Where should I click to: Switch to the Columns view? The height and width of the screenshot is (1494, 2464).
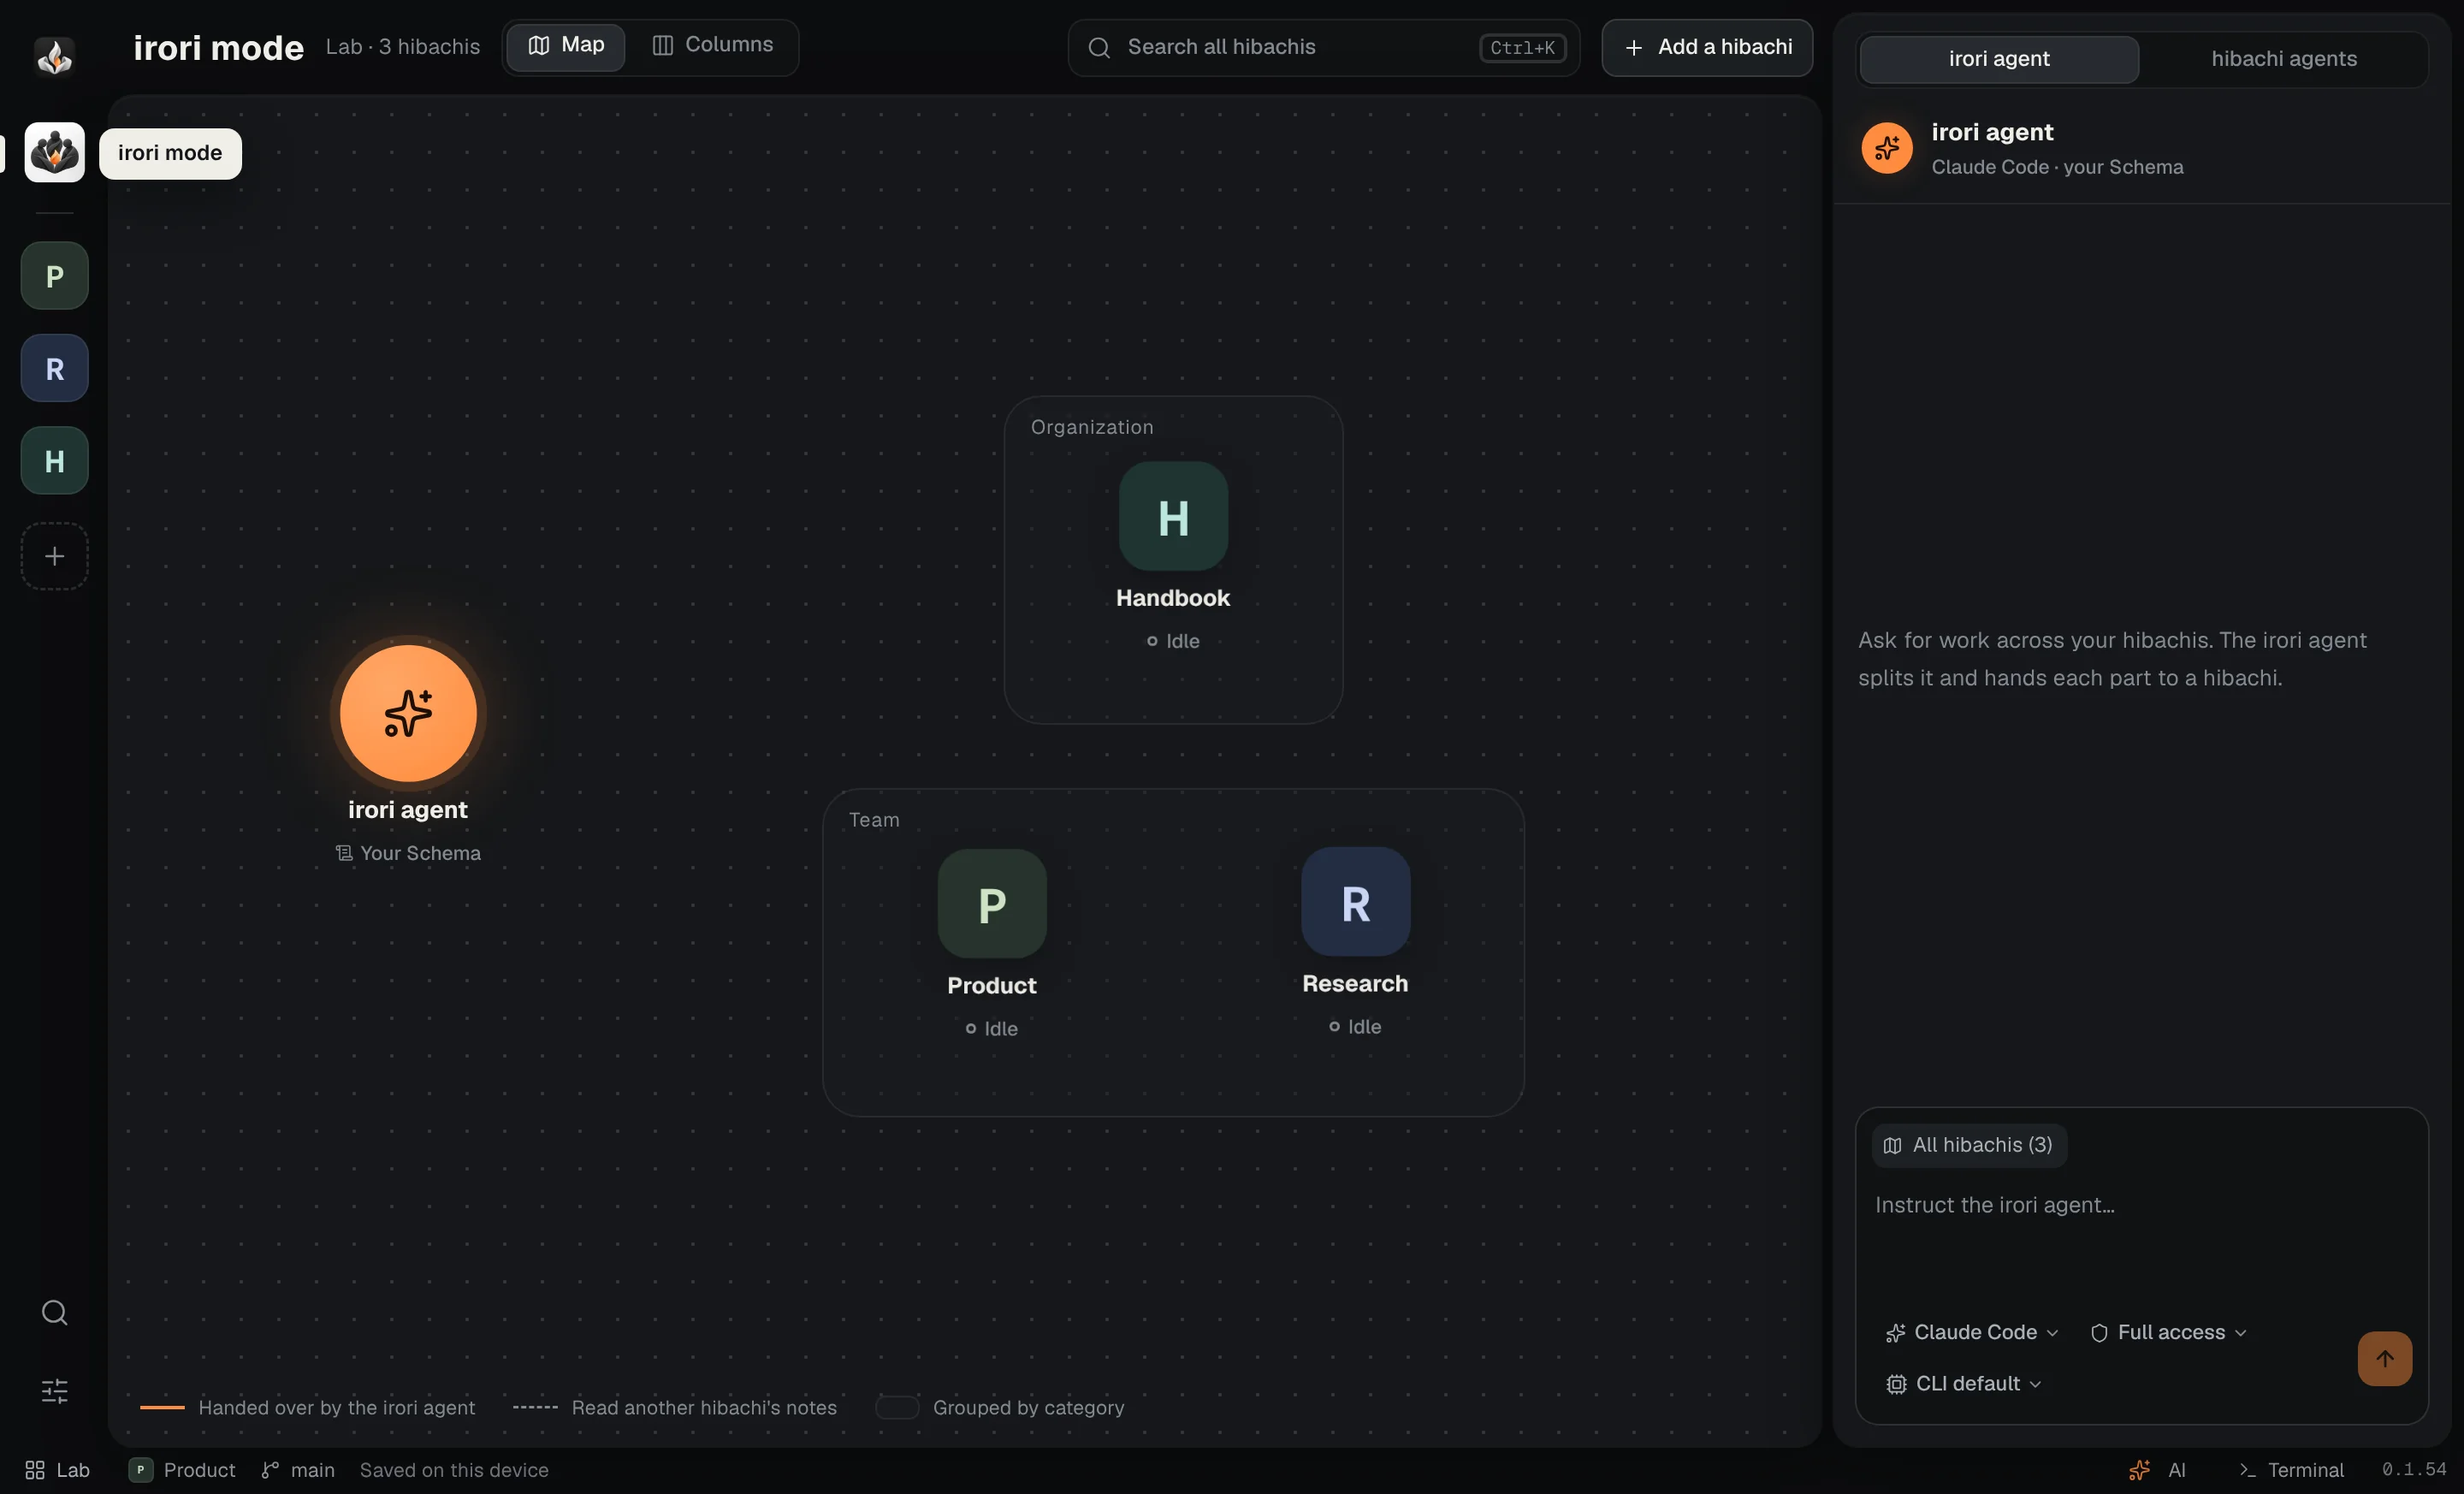[712, 46]
